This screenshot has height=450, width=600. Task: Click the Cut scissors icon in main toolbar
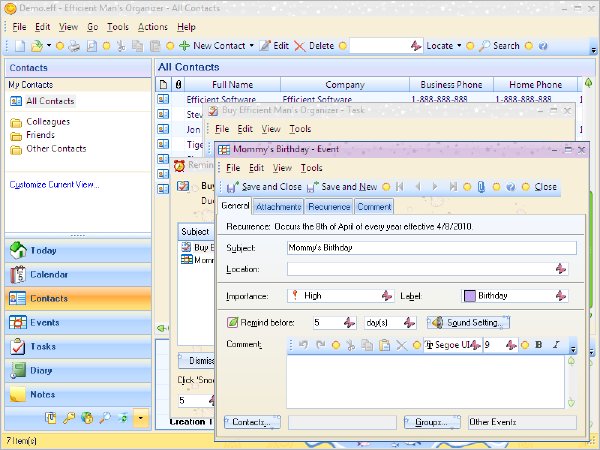tap(121, 46)
